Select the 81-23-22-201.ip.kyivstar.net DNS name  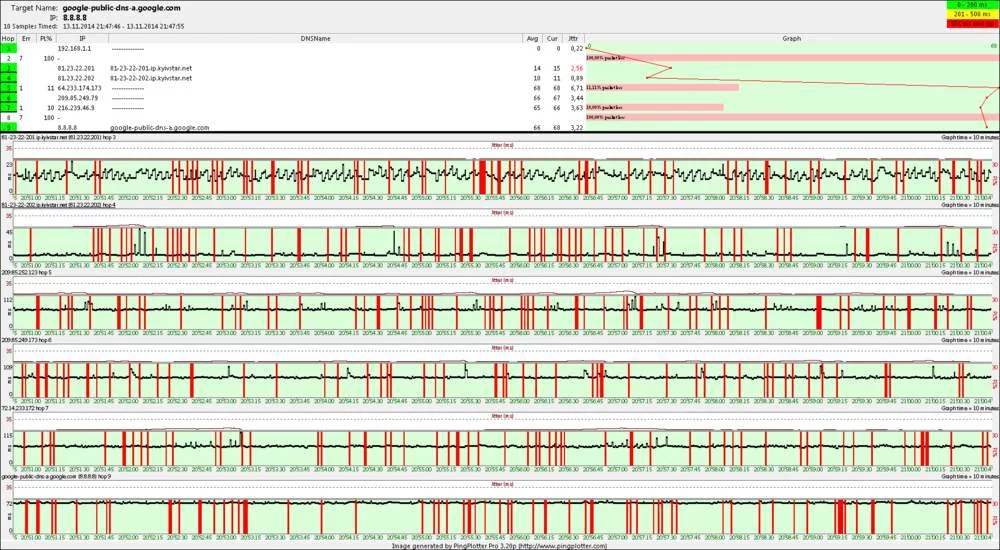150,68
